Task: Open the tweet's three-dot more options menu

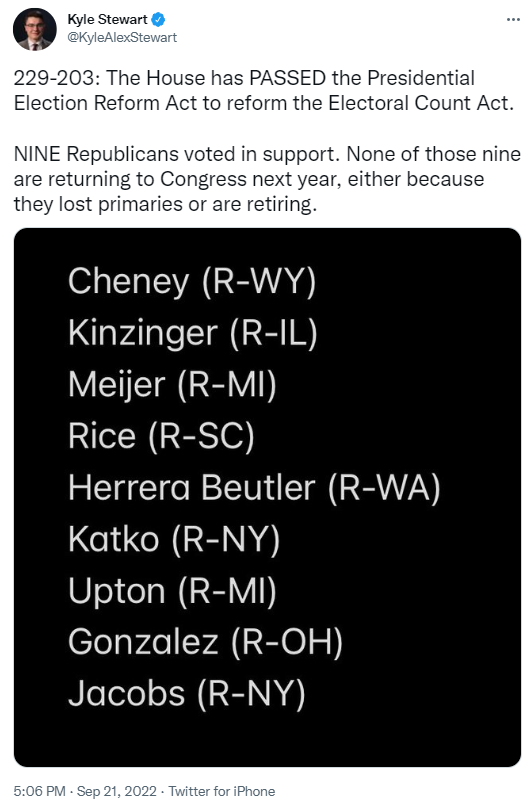Action: click(513, 20)
